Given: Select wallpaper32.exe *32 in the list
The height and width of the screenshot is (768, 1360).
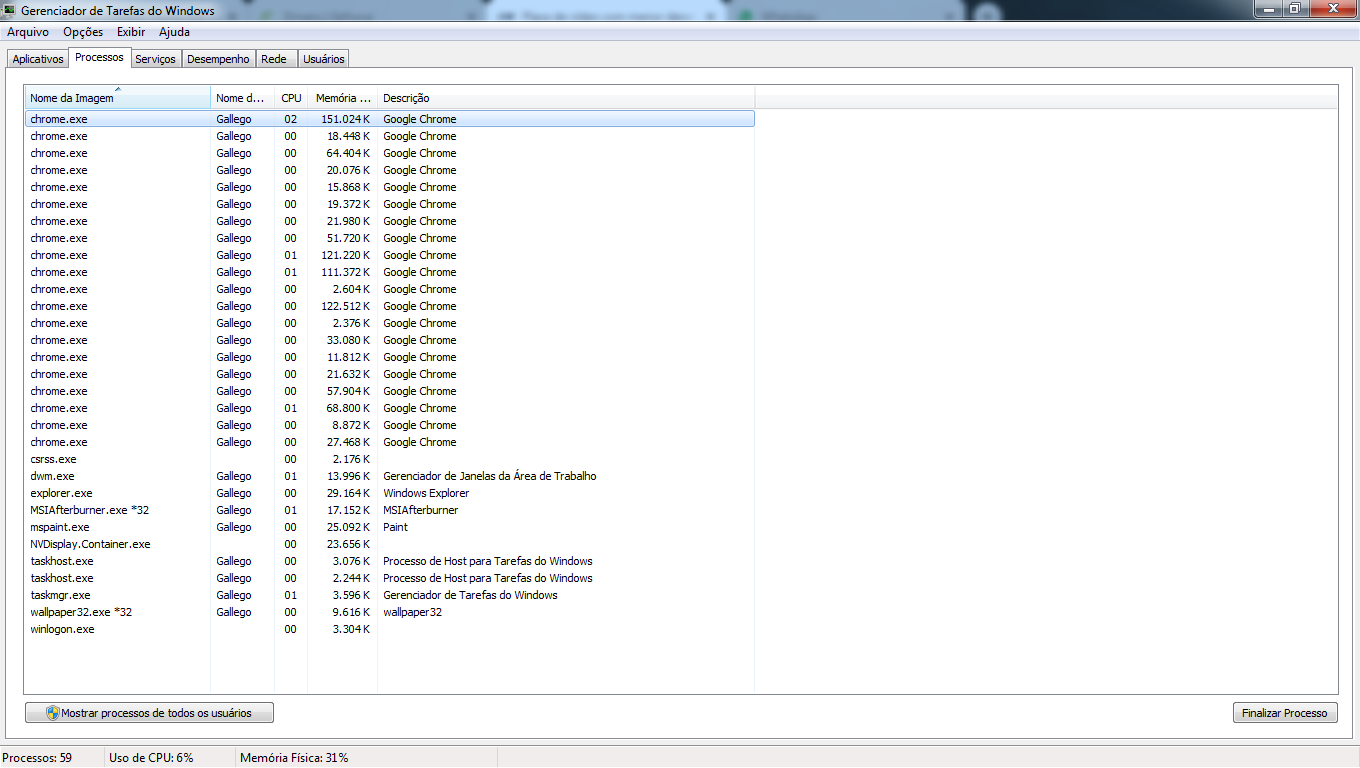Looking at the screenshot, I should click(x=390, y=612).
